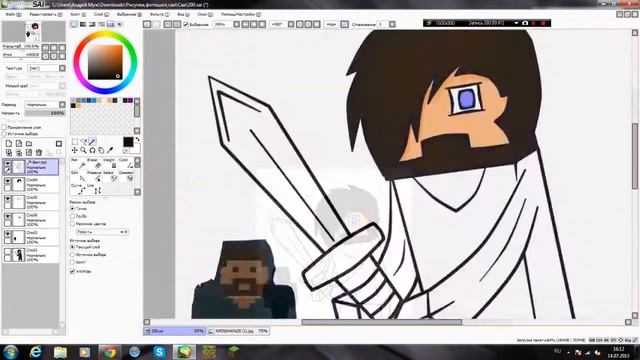The image size is (640, 360).
Task: Choose the Pen linework tool
Action: tap(78, 164)
